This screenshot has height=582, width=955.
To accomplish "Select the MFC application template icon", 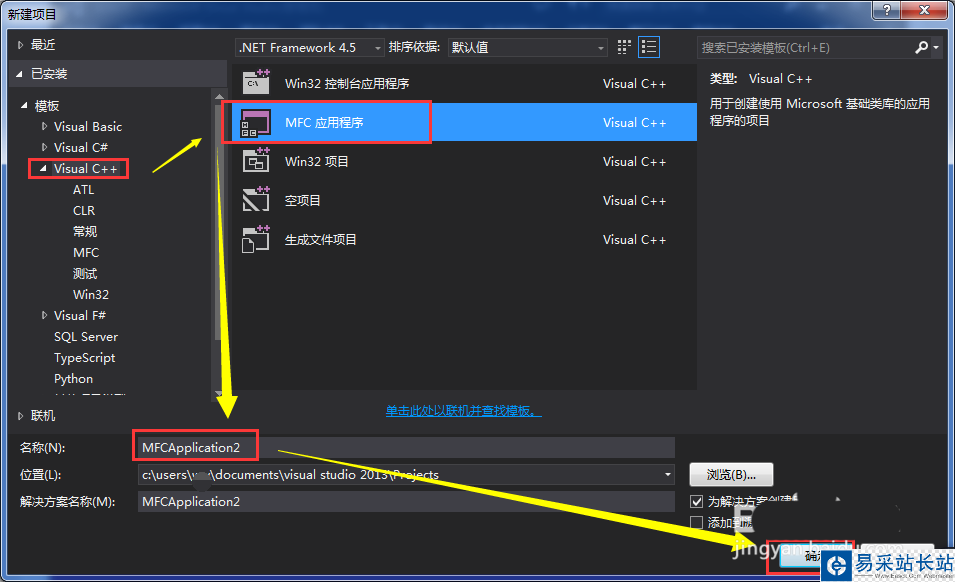I will coord(256,122).
